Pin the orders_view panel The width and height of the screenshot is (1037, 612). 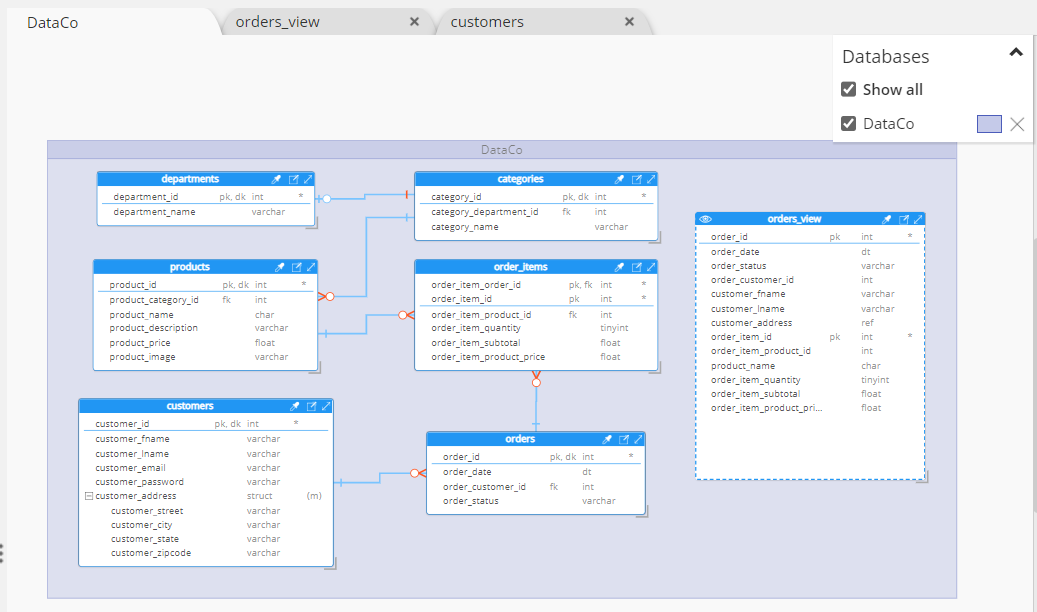coord(886,219)
